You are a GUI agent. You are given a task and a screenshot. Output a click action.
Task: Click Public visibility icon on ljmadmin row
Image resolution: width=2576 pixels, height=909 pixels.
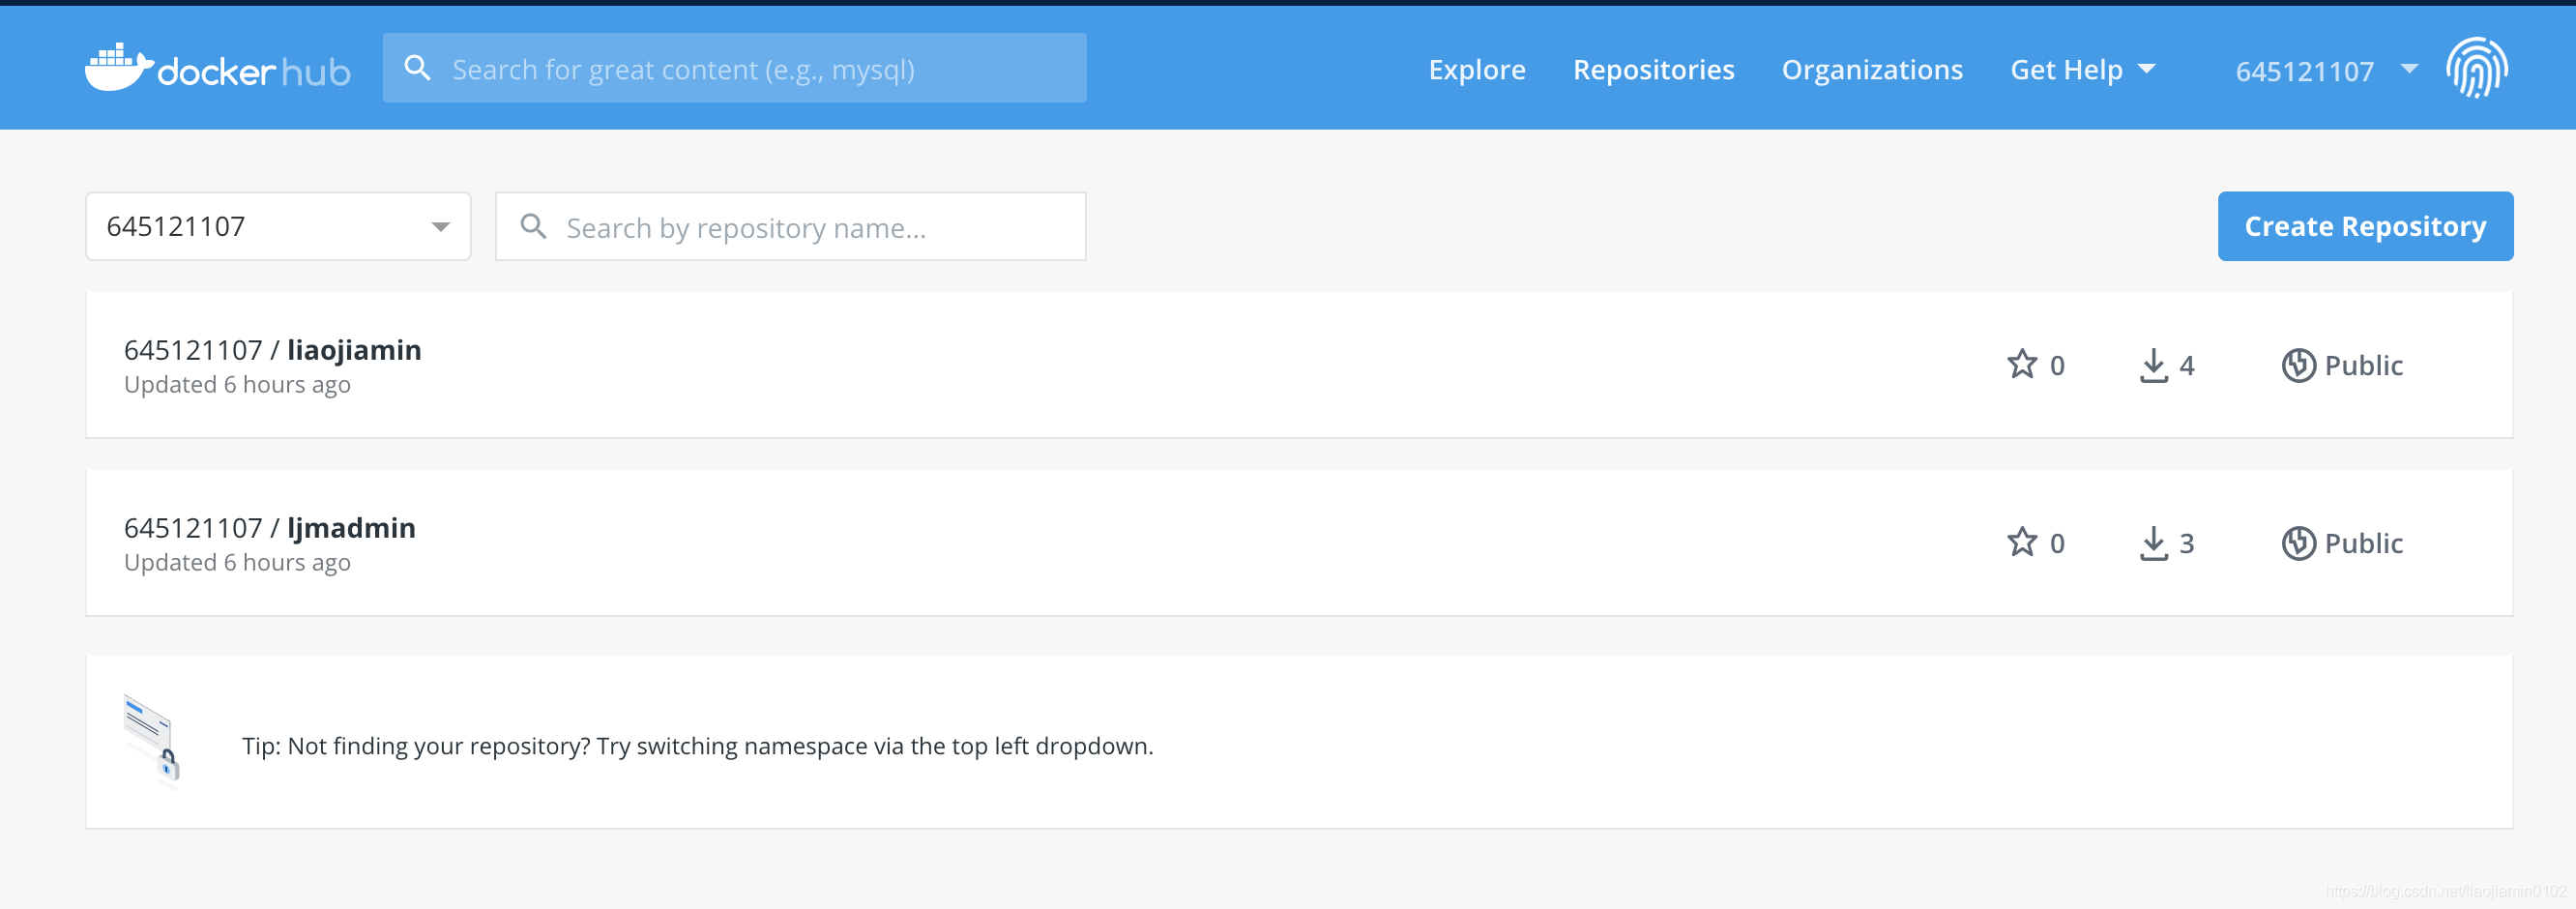point(2298,543)
